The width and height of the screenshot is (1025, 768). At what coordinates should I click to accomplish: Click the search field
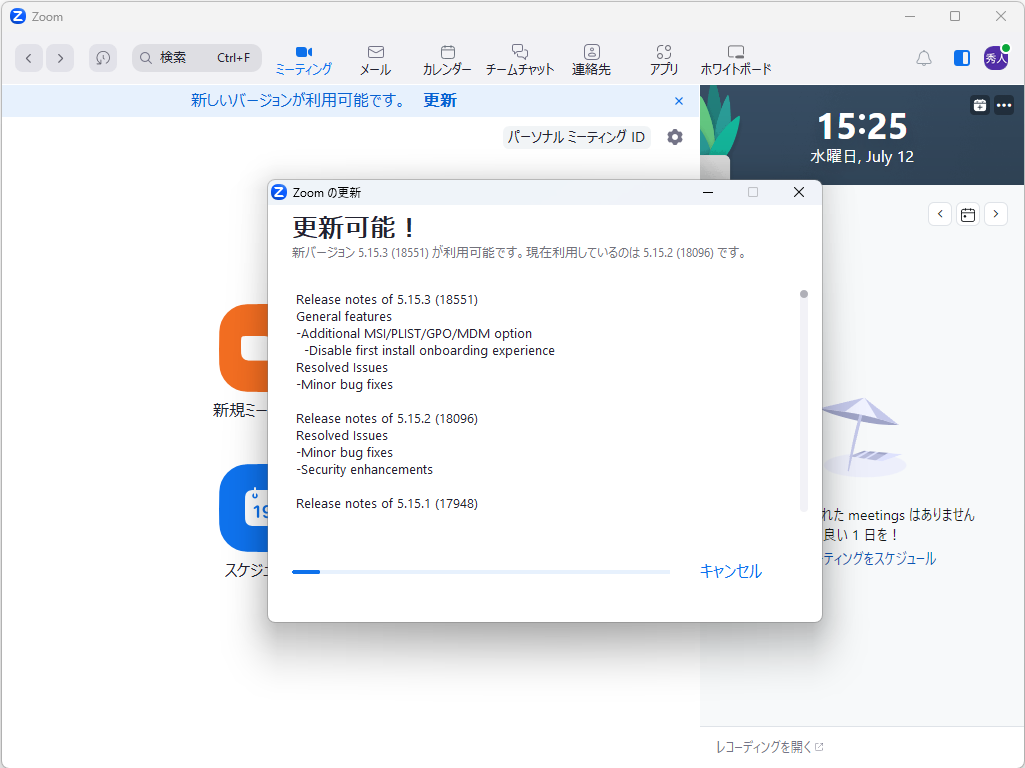pyautogui.click(x=196, y=58)
